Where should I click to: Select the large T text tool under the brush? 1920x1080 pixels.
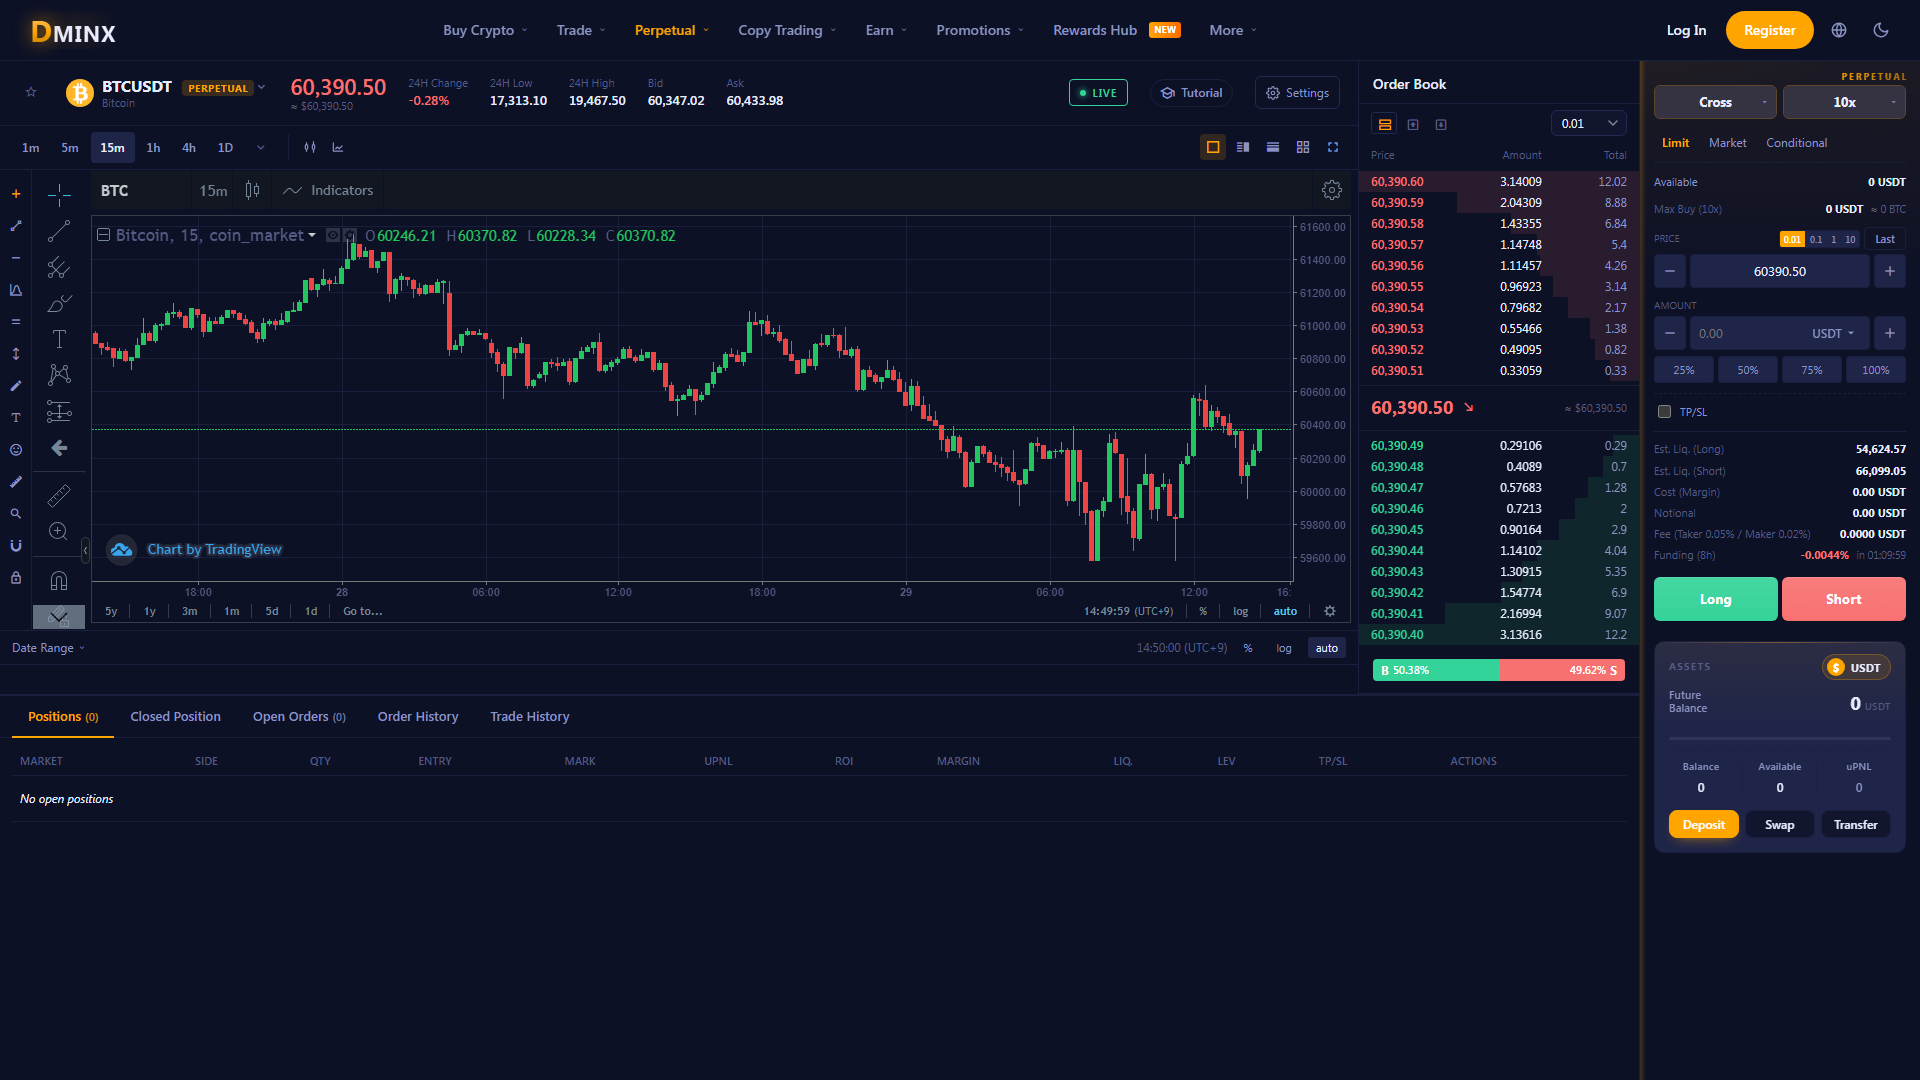59,339
